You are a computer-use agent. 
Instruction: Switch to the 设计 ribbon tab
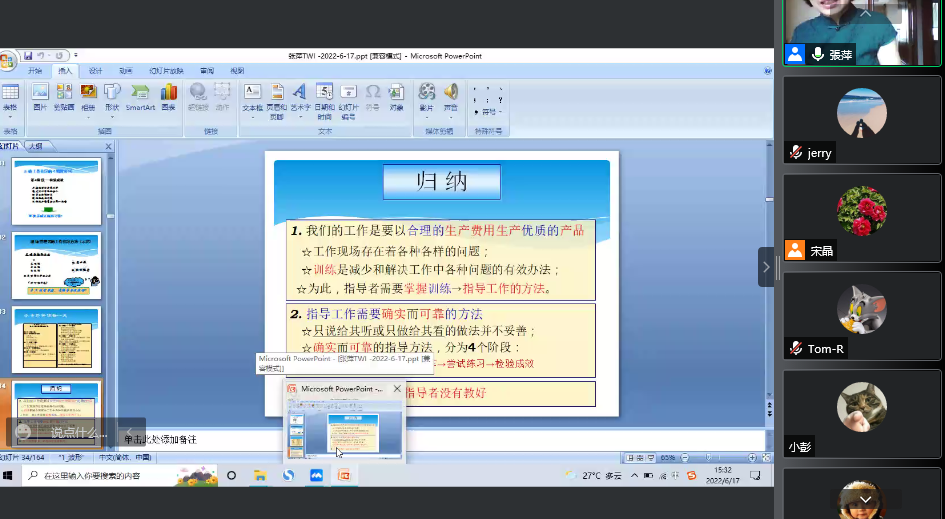95,71
